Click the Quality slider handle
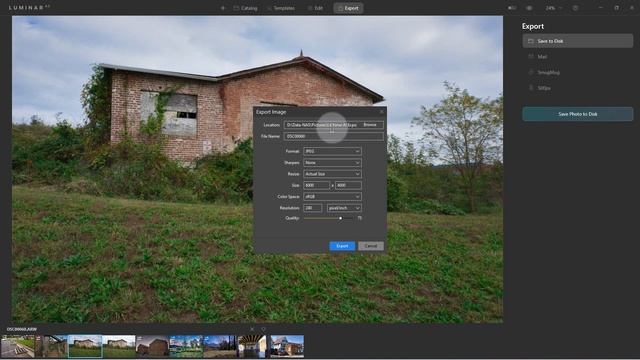 (340, 218)
